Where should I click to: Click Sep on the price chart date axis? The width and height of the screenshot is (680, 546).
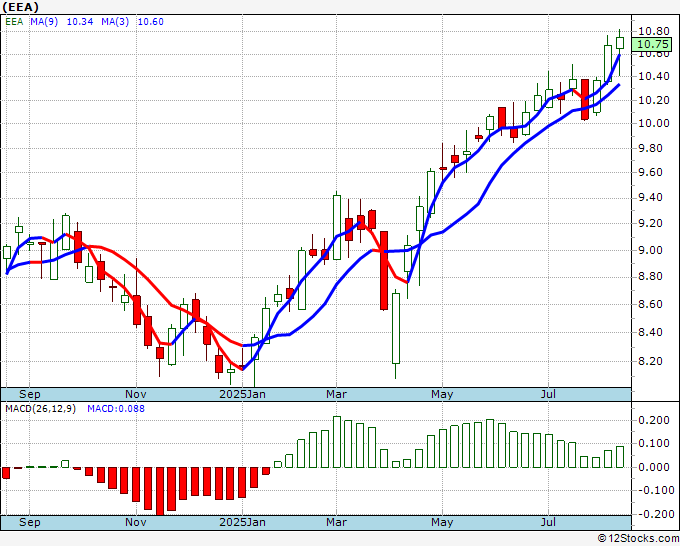29,394
